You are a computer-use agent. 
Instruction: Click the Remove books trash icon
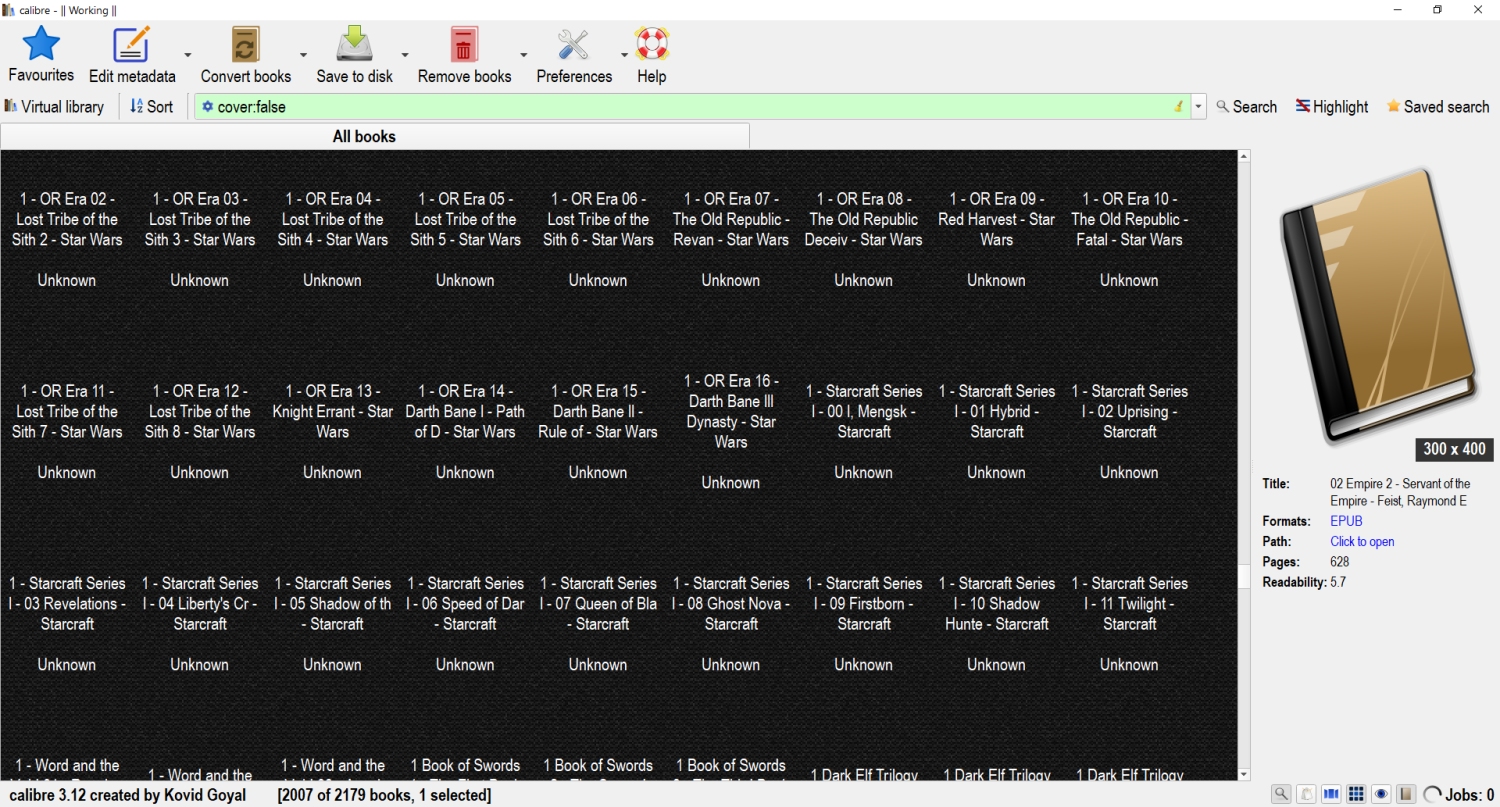(463, 44)
